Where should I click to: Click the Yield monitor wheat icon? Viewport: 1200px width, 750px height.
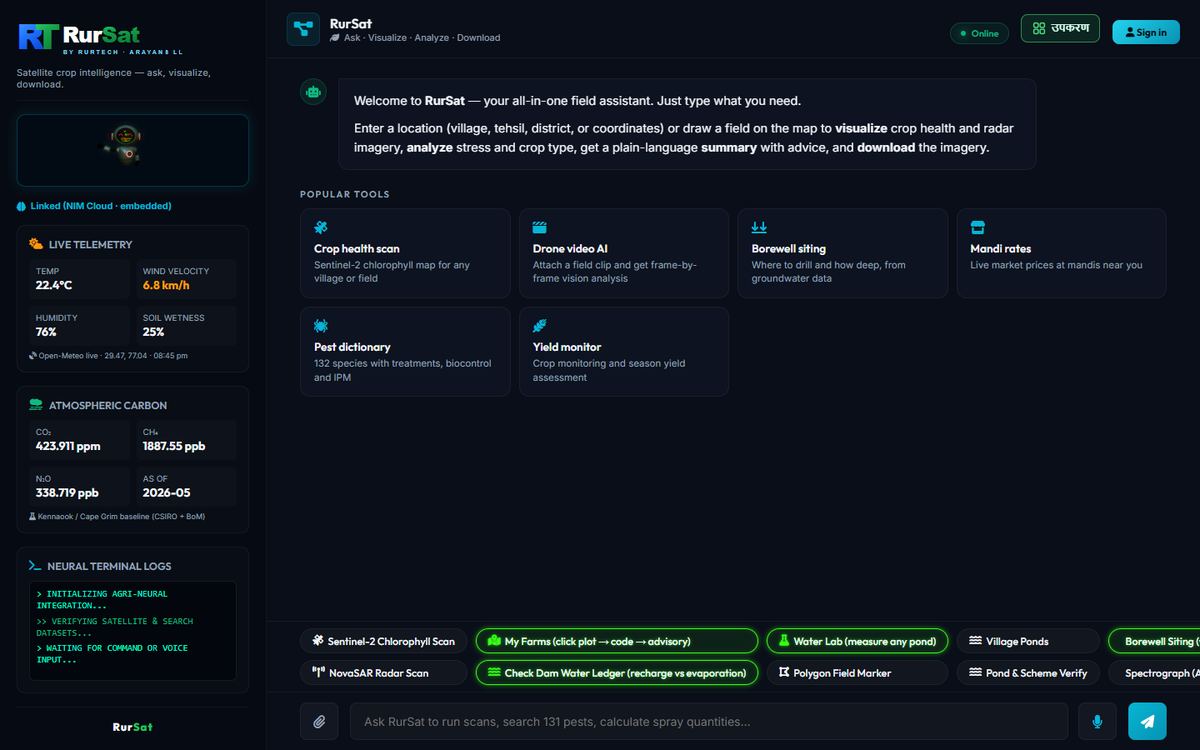540,326
